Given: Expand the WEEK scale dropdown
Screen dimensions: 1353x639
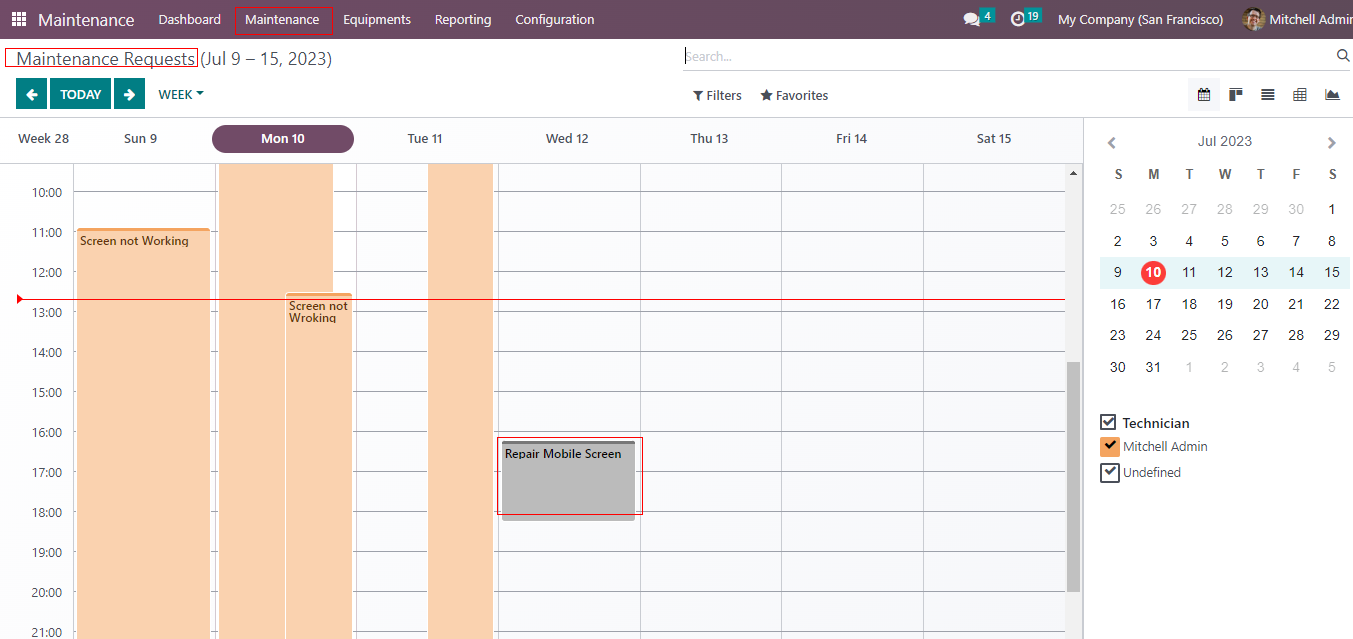Looking at the screenshot, I should click(x=180, y=94).
